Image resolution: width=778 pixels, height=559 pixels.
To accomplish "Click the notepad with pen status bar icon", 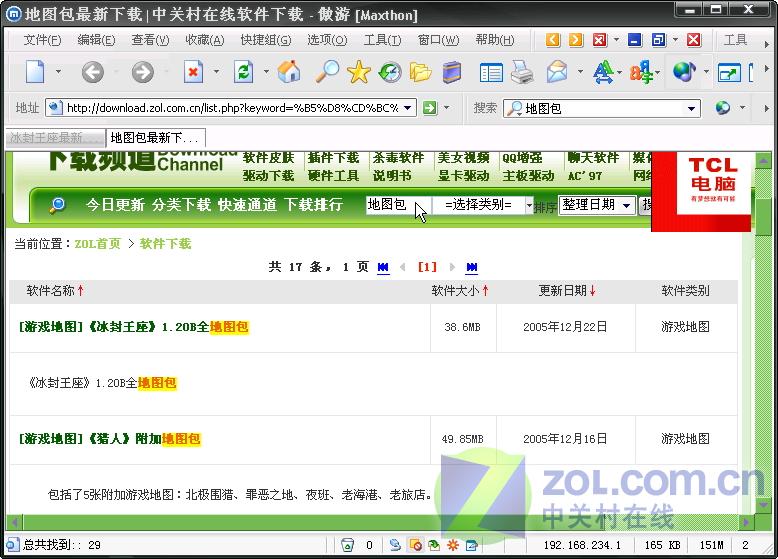I will [x=471, y=545].
